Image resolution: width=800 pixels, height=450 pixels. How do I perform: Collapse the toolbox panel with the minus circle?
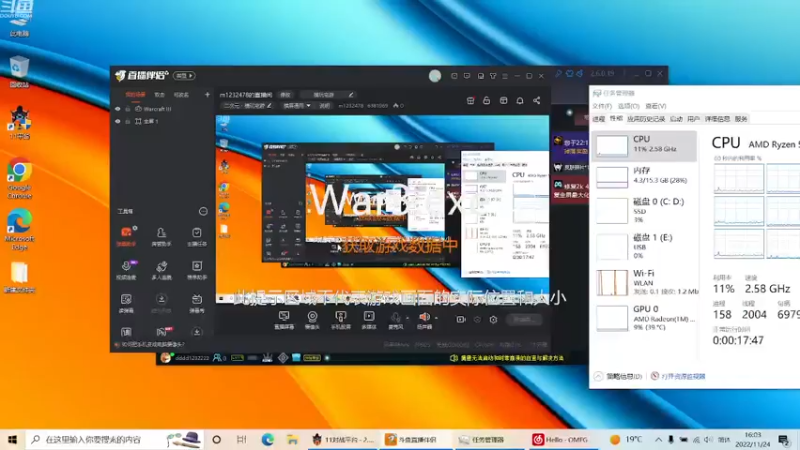pyautogui.click(x=203, y=211)
